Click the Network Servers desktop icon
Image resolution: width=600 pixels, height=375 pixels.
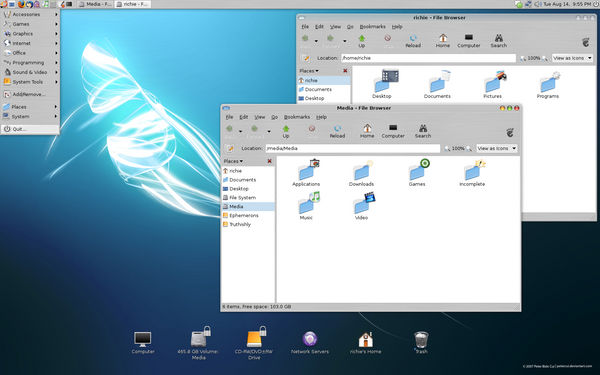[x=310, y=343]
